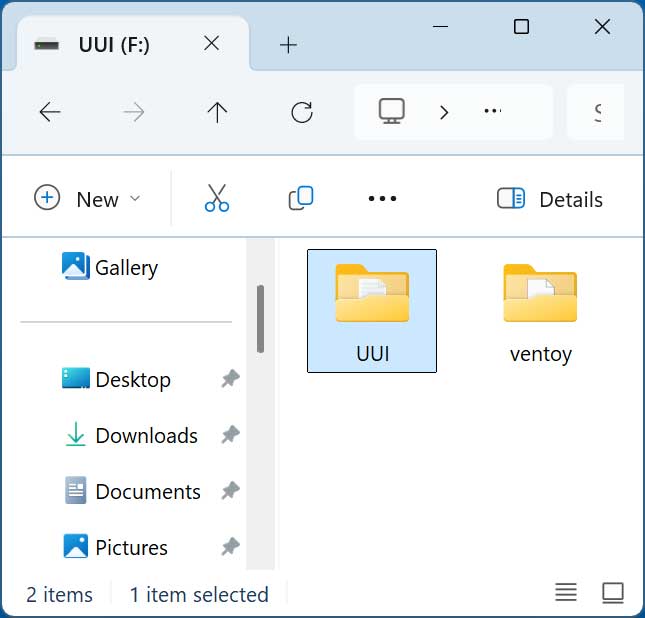Click the navigation pane scrollbar thumb
The height and width of the screenshot is (618, 645).
pyautogui.click(x=260, y=319)
